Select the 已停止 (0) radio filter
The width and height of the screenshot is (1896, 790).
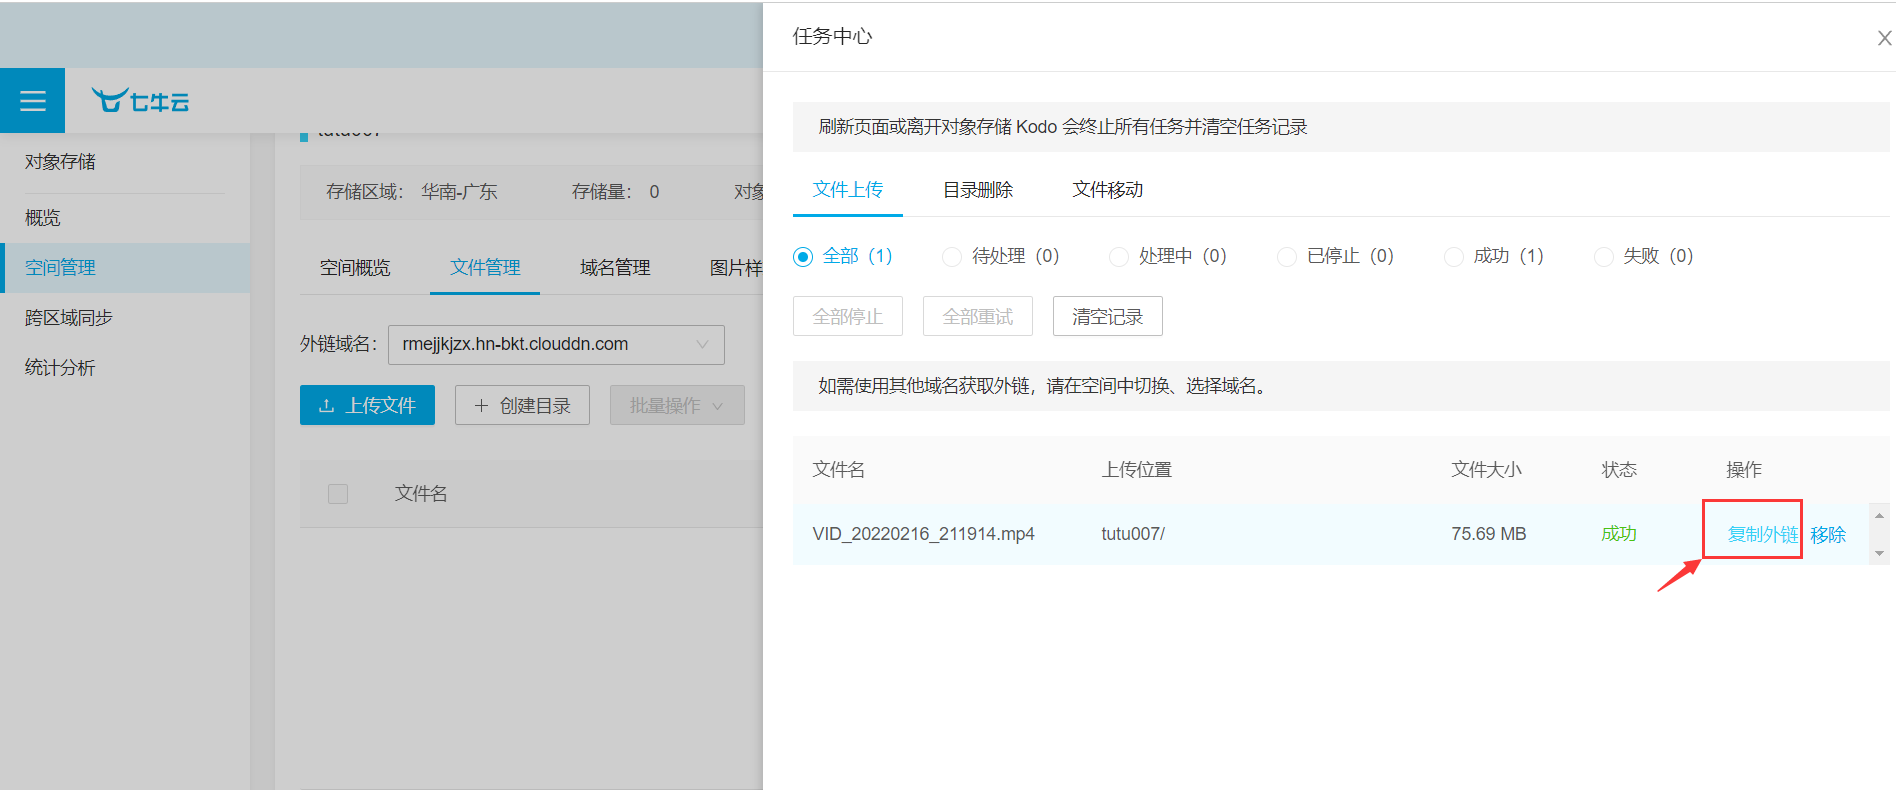coord(1335,256)
